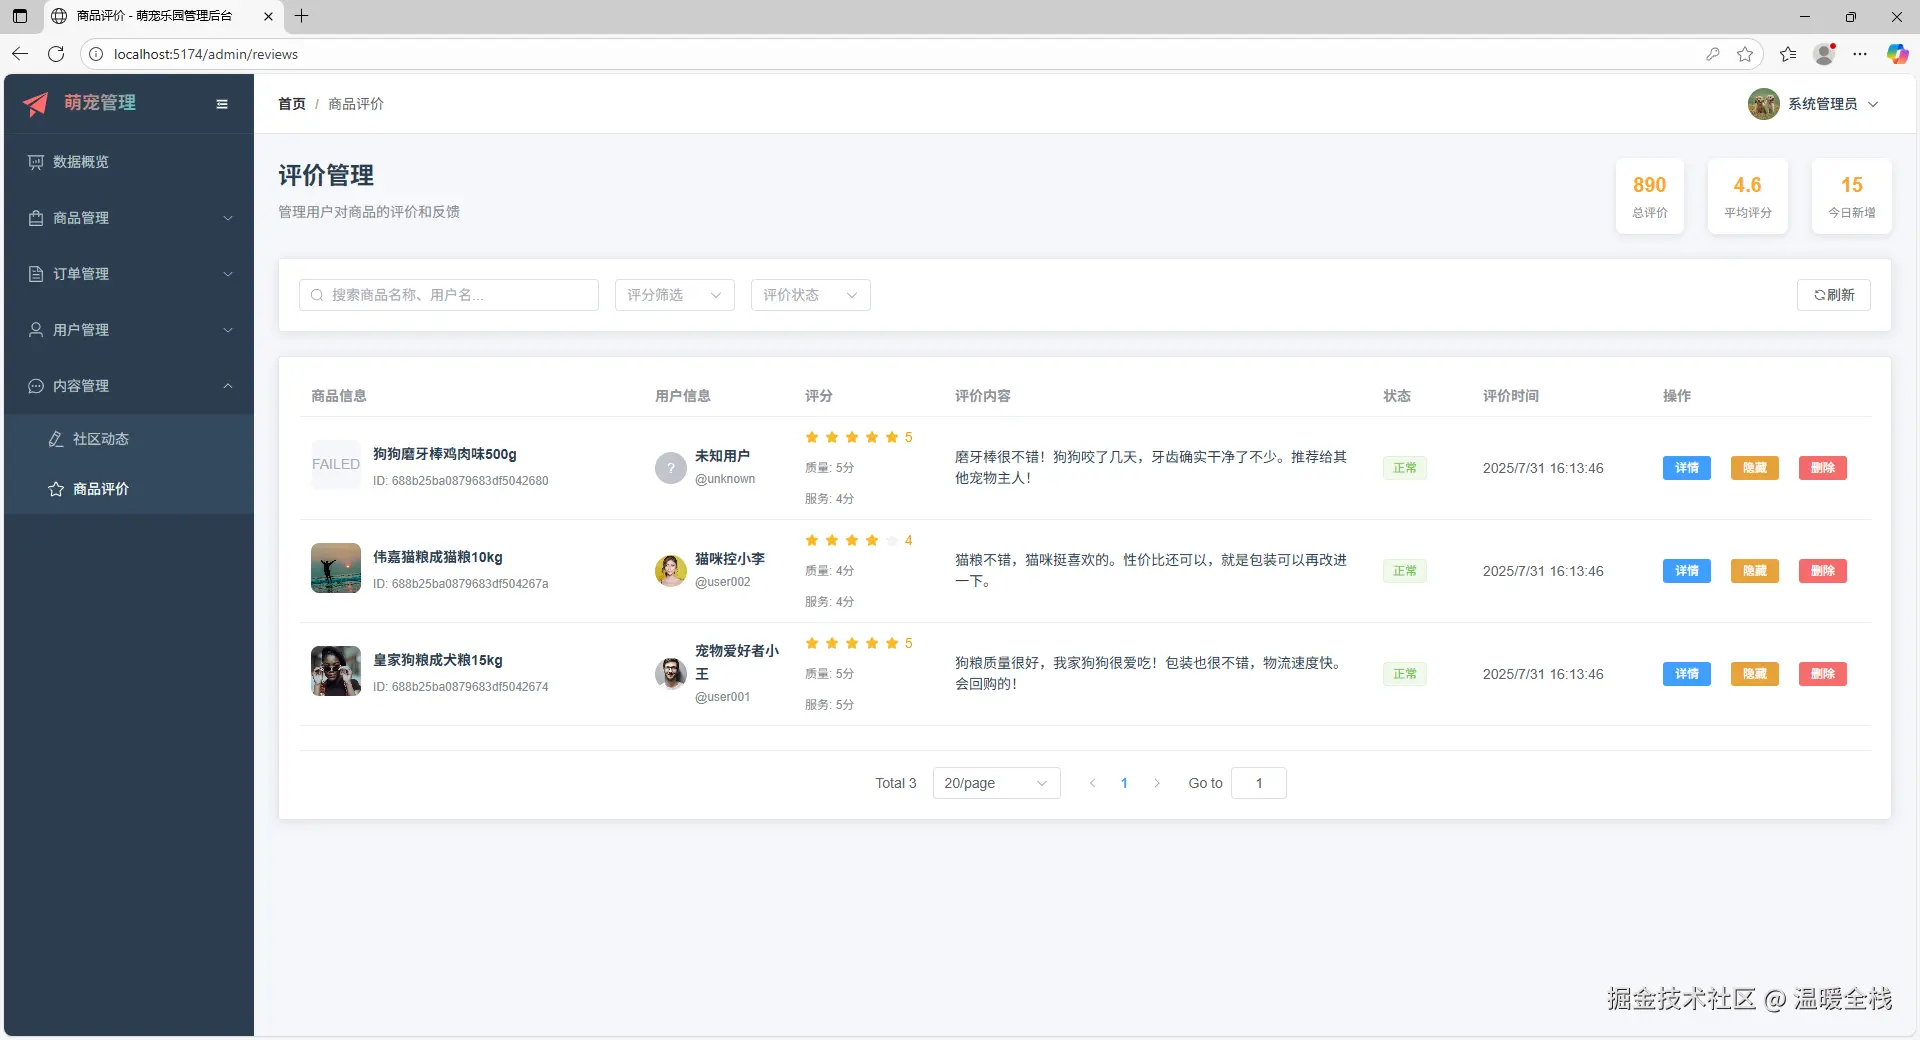This screenshot has width=1920, height=1040.
Task: Click the 刷新 refresh button
Action: 1834,295
